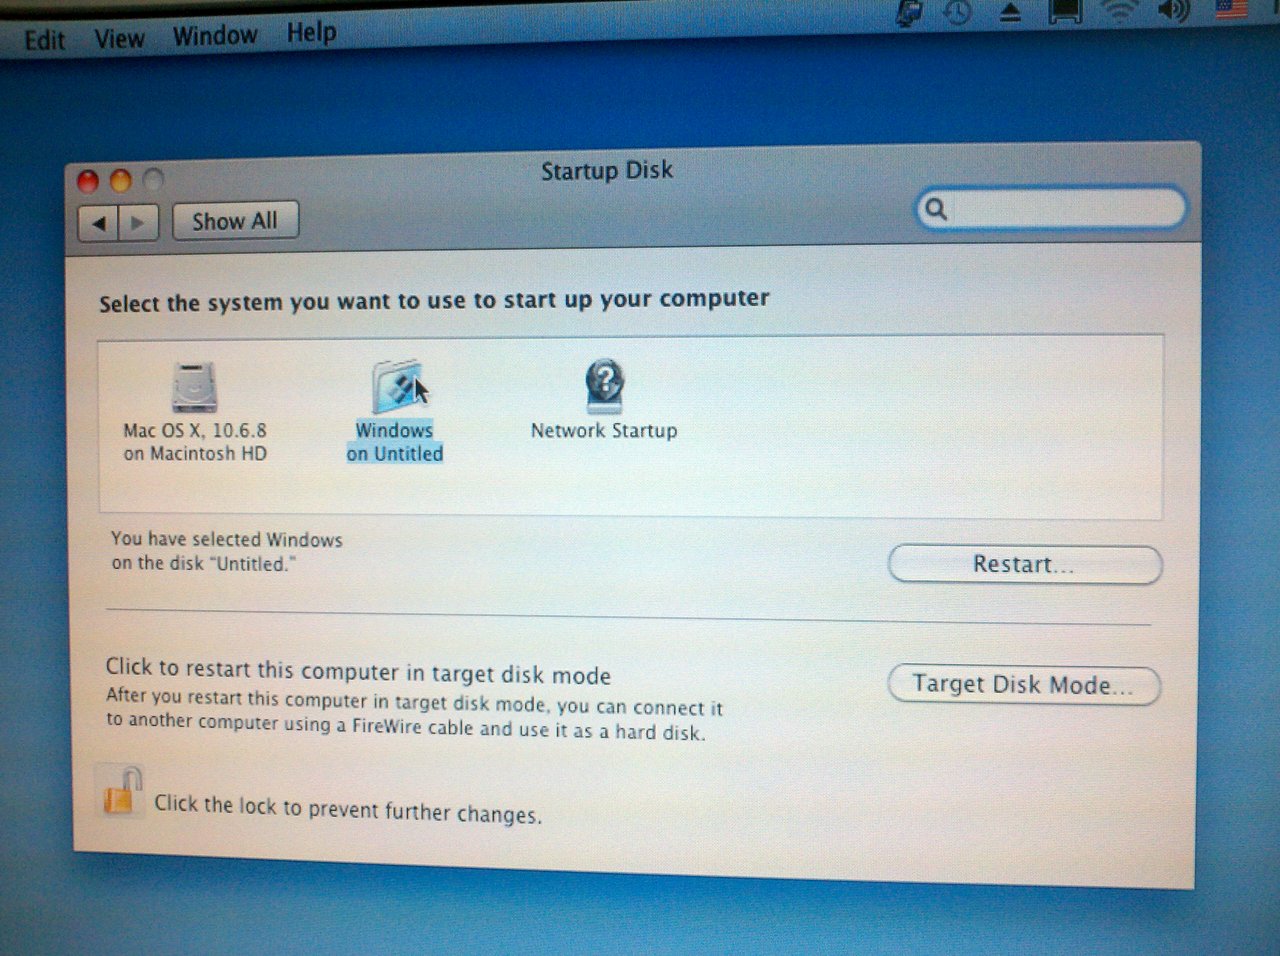This screenshot has width=1280, height=956.
Task: Open the U.S. flag input menu
Action: [x=1231, y=9]
